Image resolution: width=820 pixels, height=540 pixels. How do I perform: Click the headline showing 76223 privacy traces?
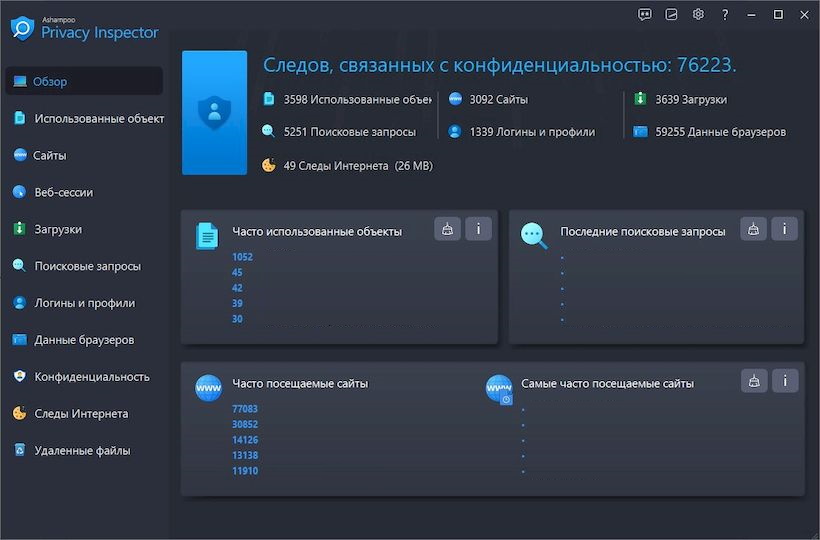pos(499,65)
